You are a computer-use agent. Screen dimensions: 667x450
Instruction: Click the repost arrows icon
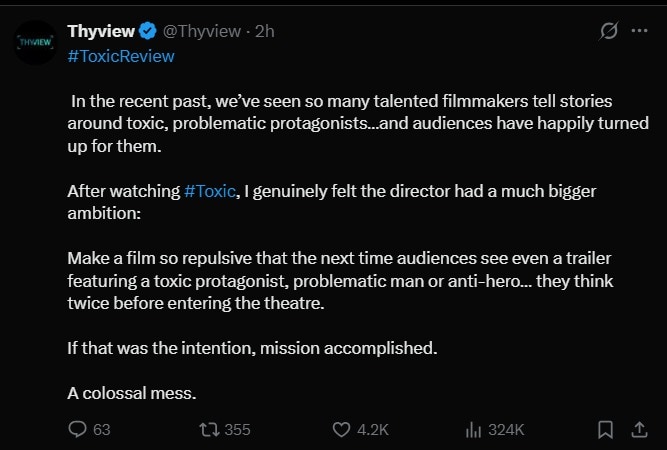pos(210,430)
